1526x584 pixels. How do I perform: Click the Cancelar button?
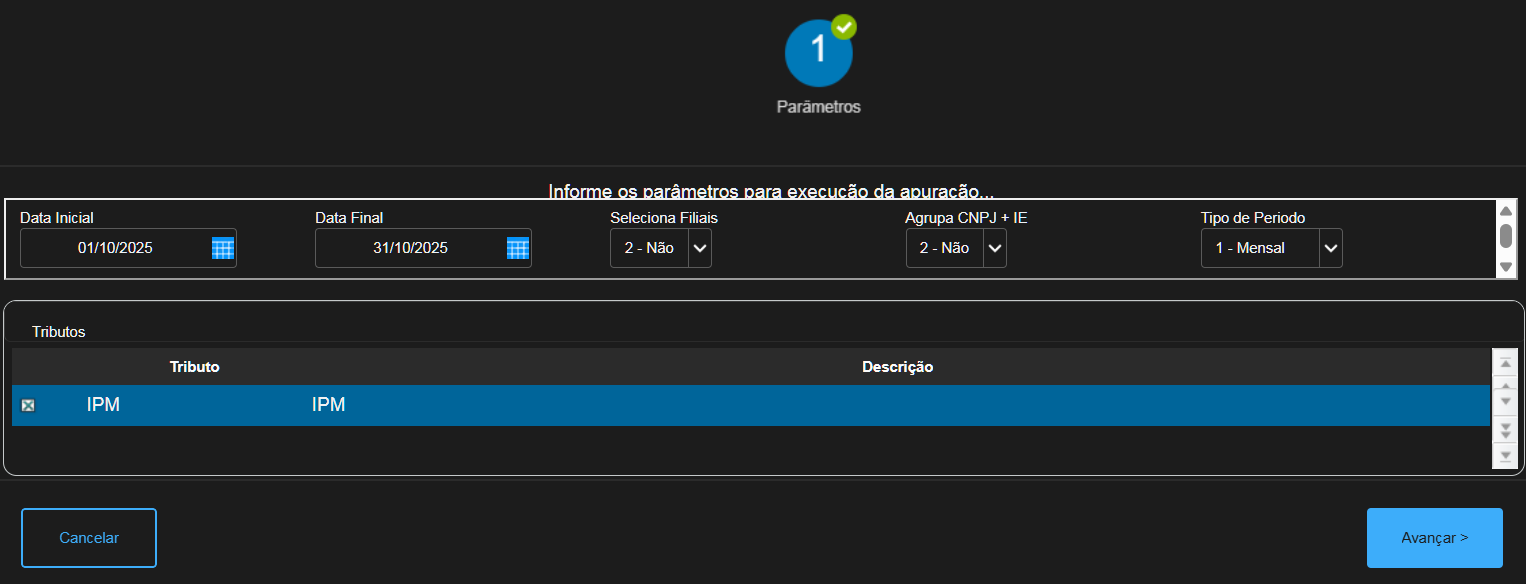[x=89, y=538]
